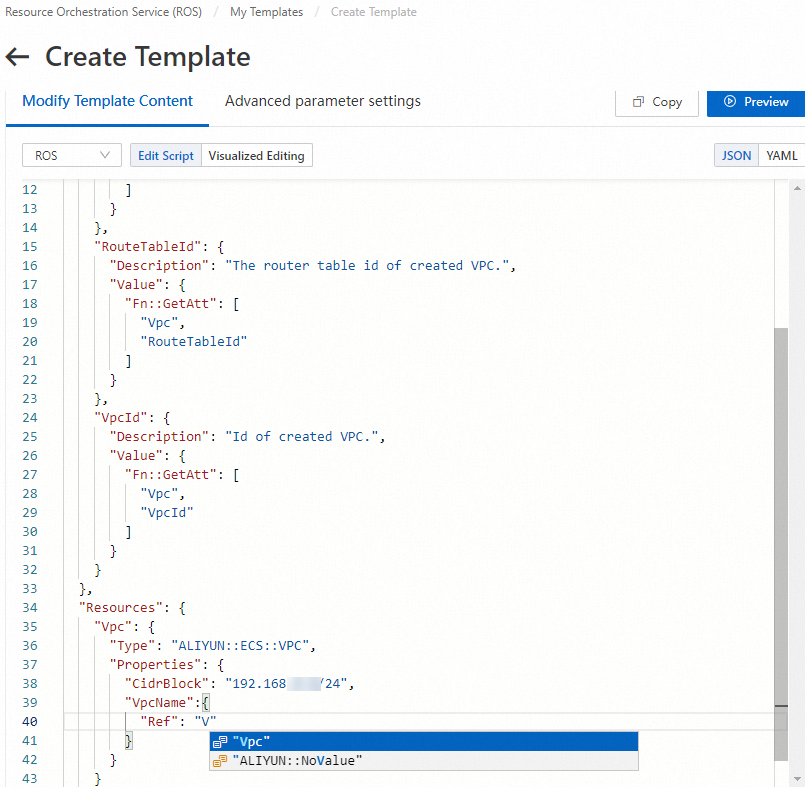The height and width of the screenshot is (787, 805).
Task: Click the icon beside the "Vpc" suggestion
Action: [x=219, y=741]
